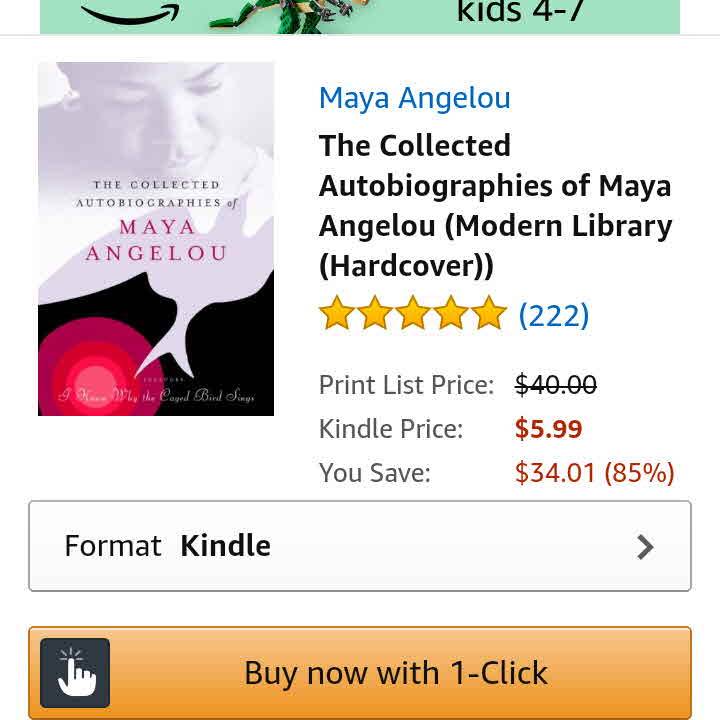The image size is (720, 720).
Task: Open the Maya Angelou author link
Action: [415, 98]
